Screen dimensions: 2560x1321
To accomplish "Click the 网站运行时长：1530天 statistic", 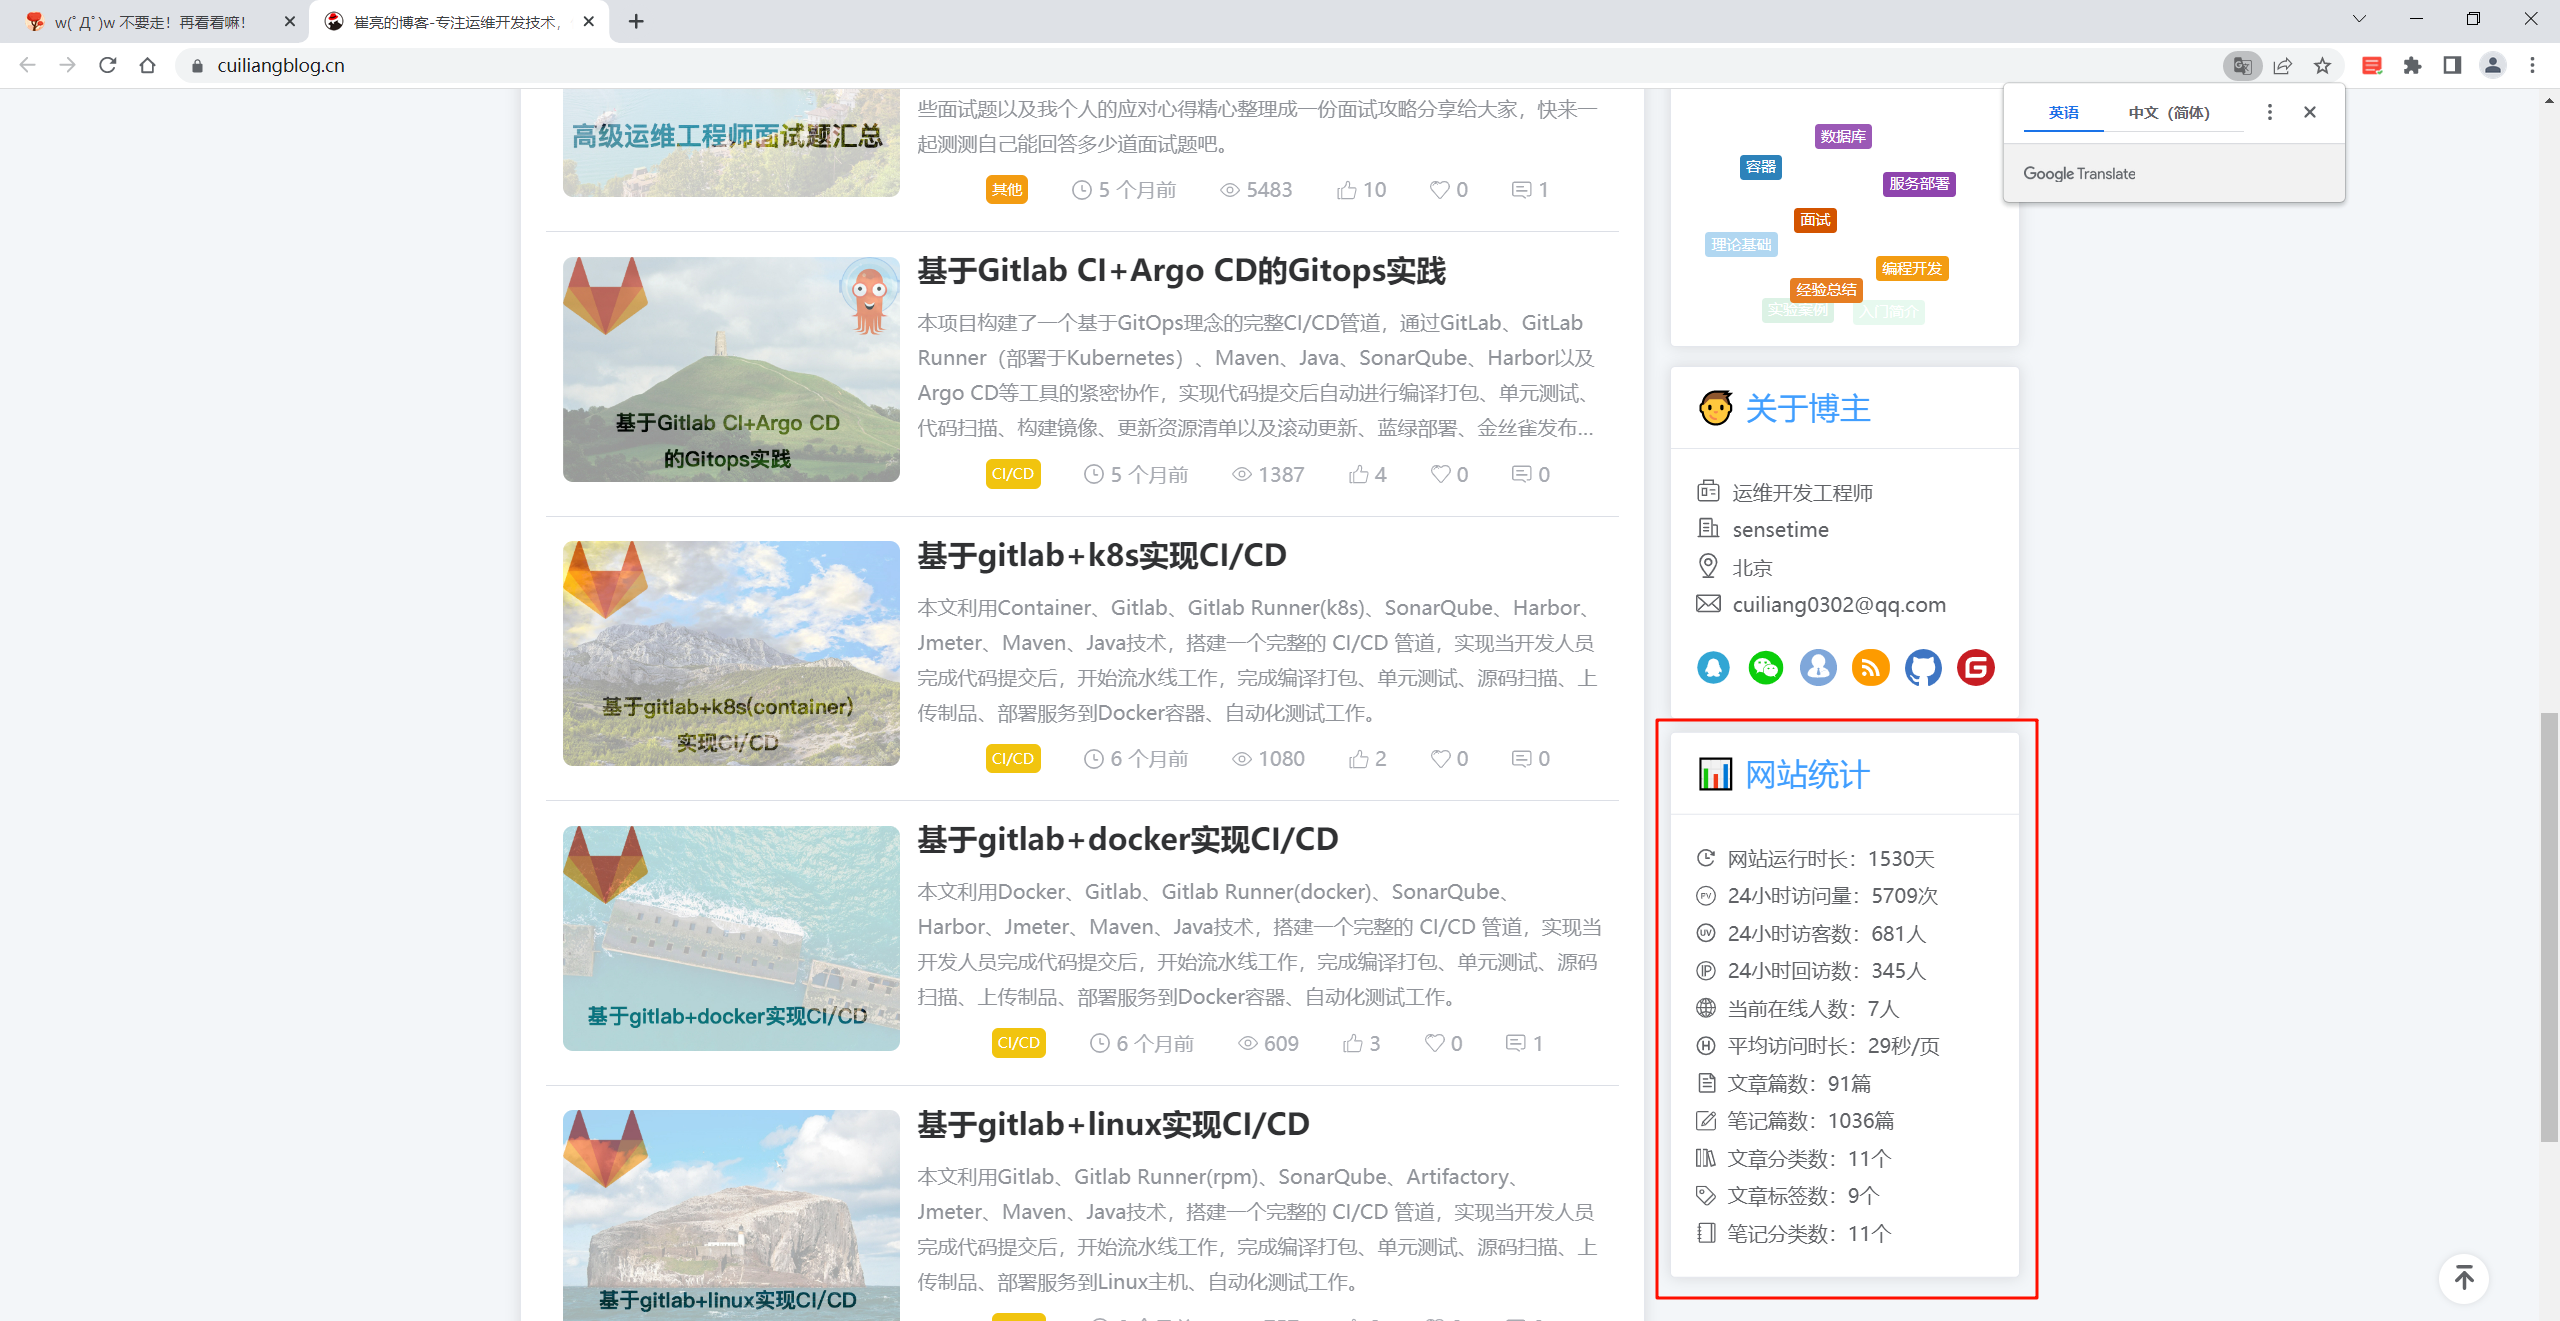I will pyautogui.click(x=1816, y=859).
